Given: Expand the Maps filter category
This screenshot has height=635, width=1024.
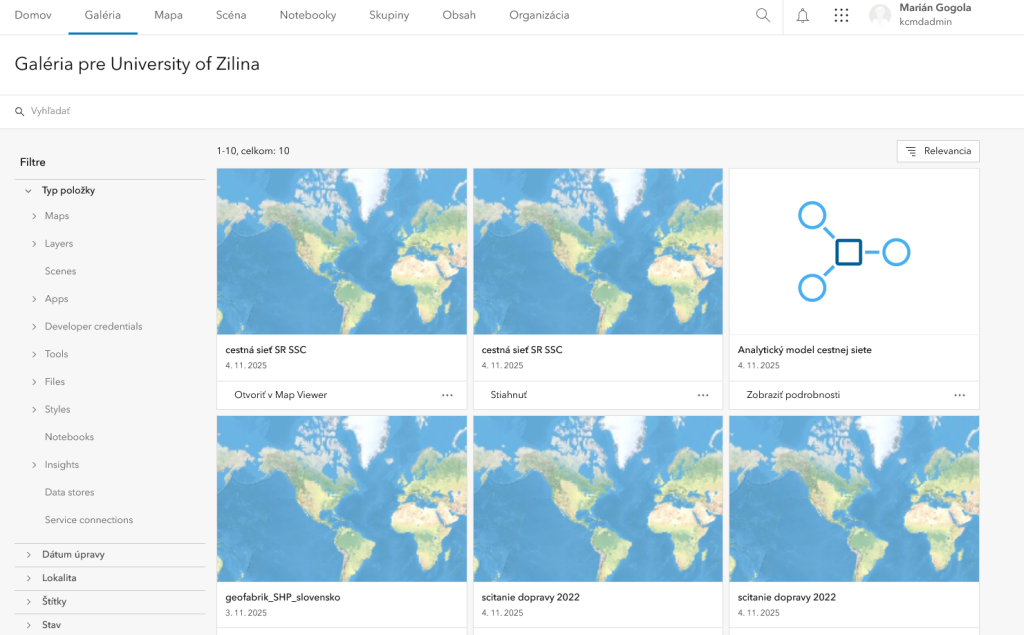Looking at the screenshot, I should [x=34, y=216].
